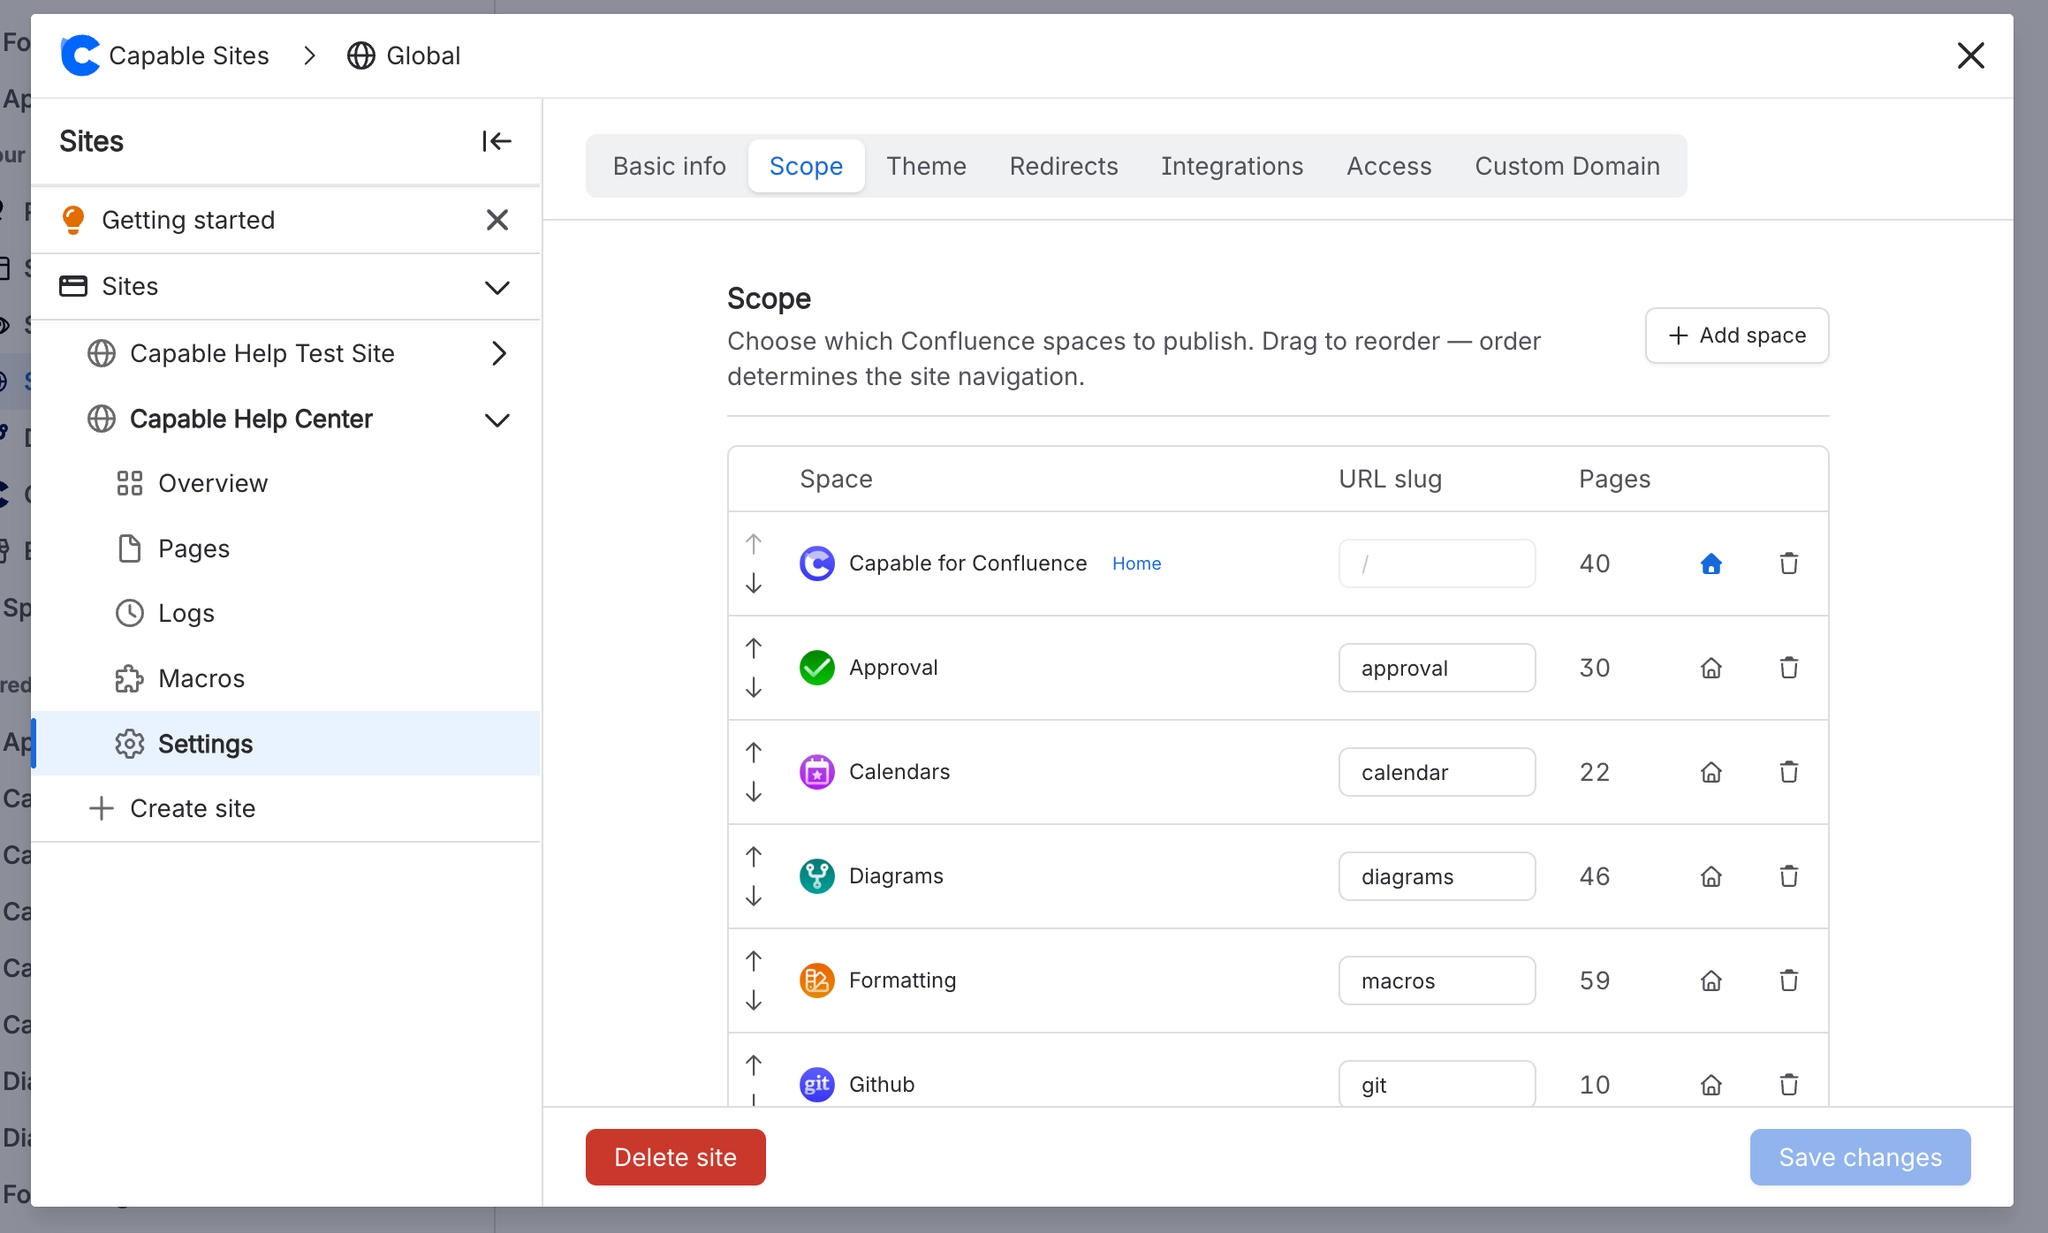Click the Global globe icon in breadcrumb

point(361,55)
